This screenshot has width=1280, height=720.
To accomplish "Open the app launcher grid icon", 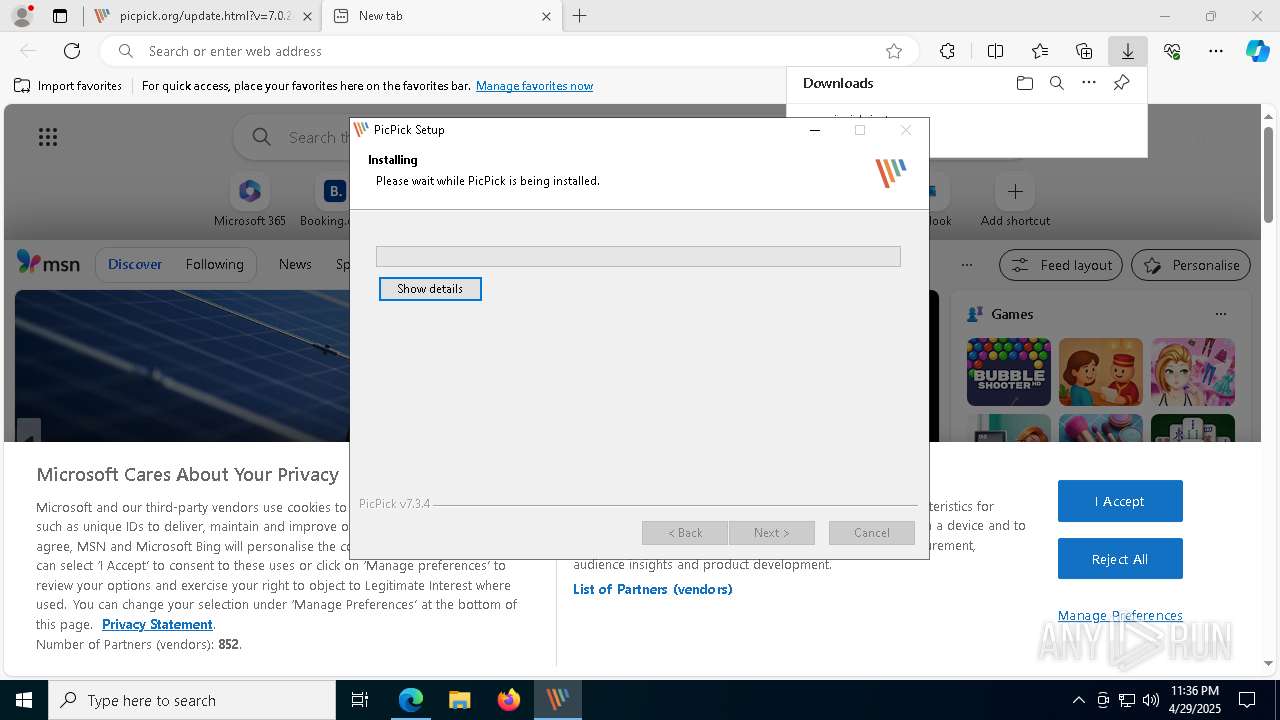I will point(48,137).
